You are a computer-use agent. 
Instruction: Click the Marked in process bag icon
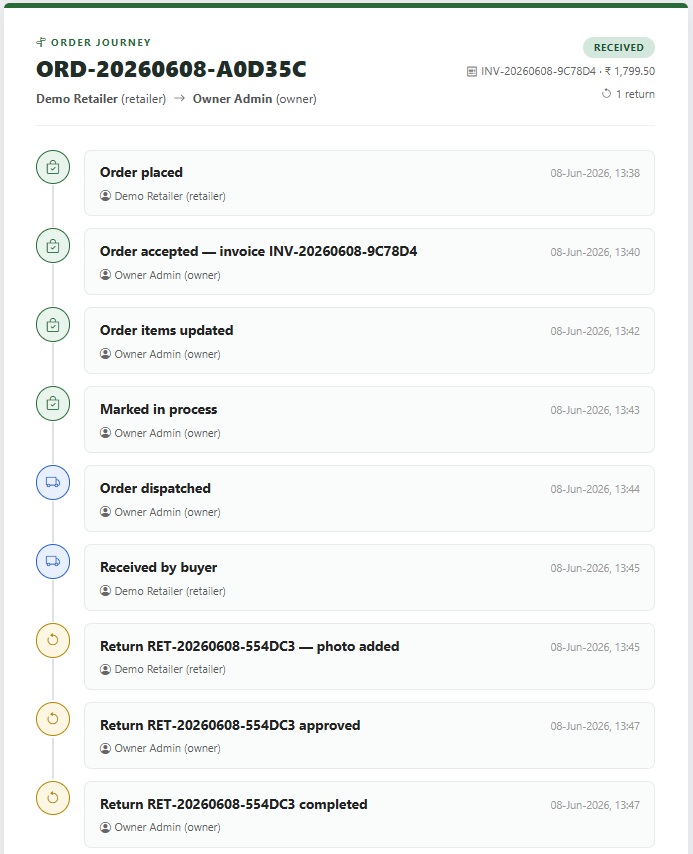[53, 404]
